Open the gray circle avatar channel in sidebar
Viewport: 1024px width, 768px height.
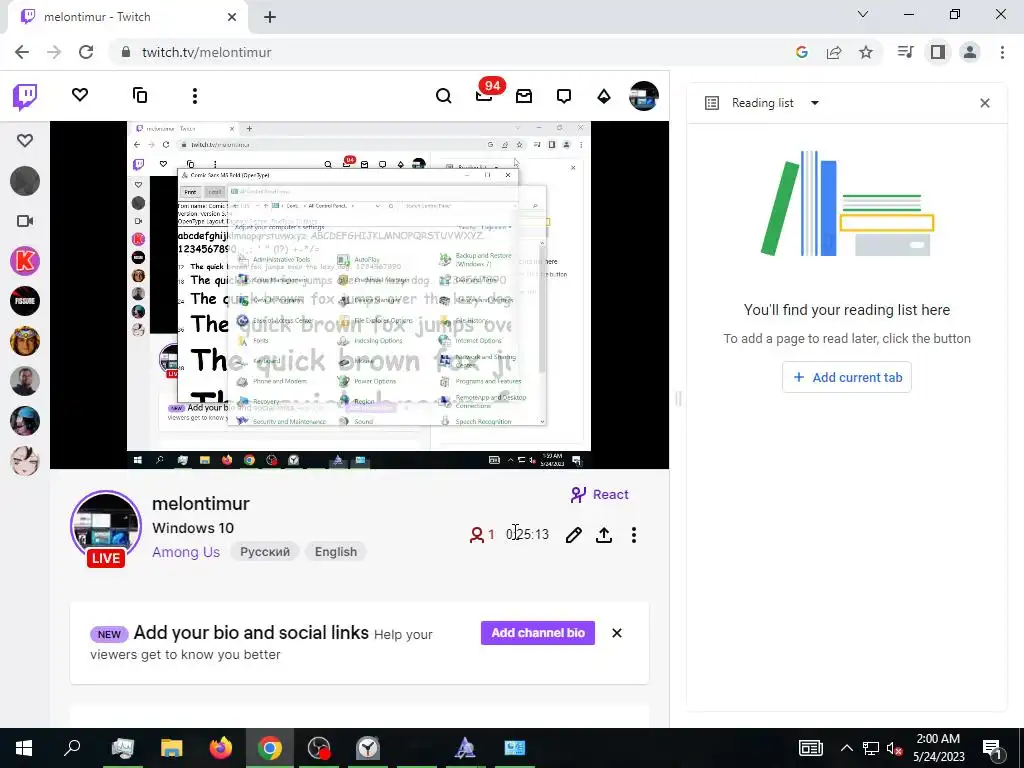pos(25,181)
